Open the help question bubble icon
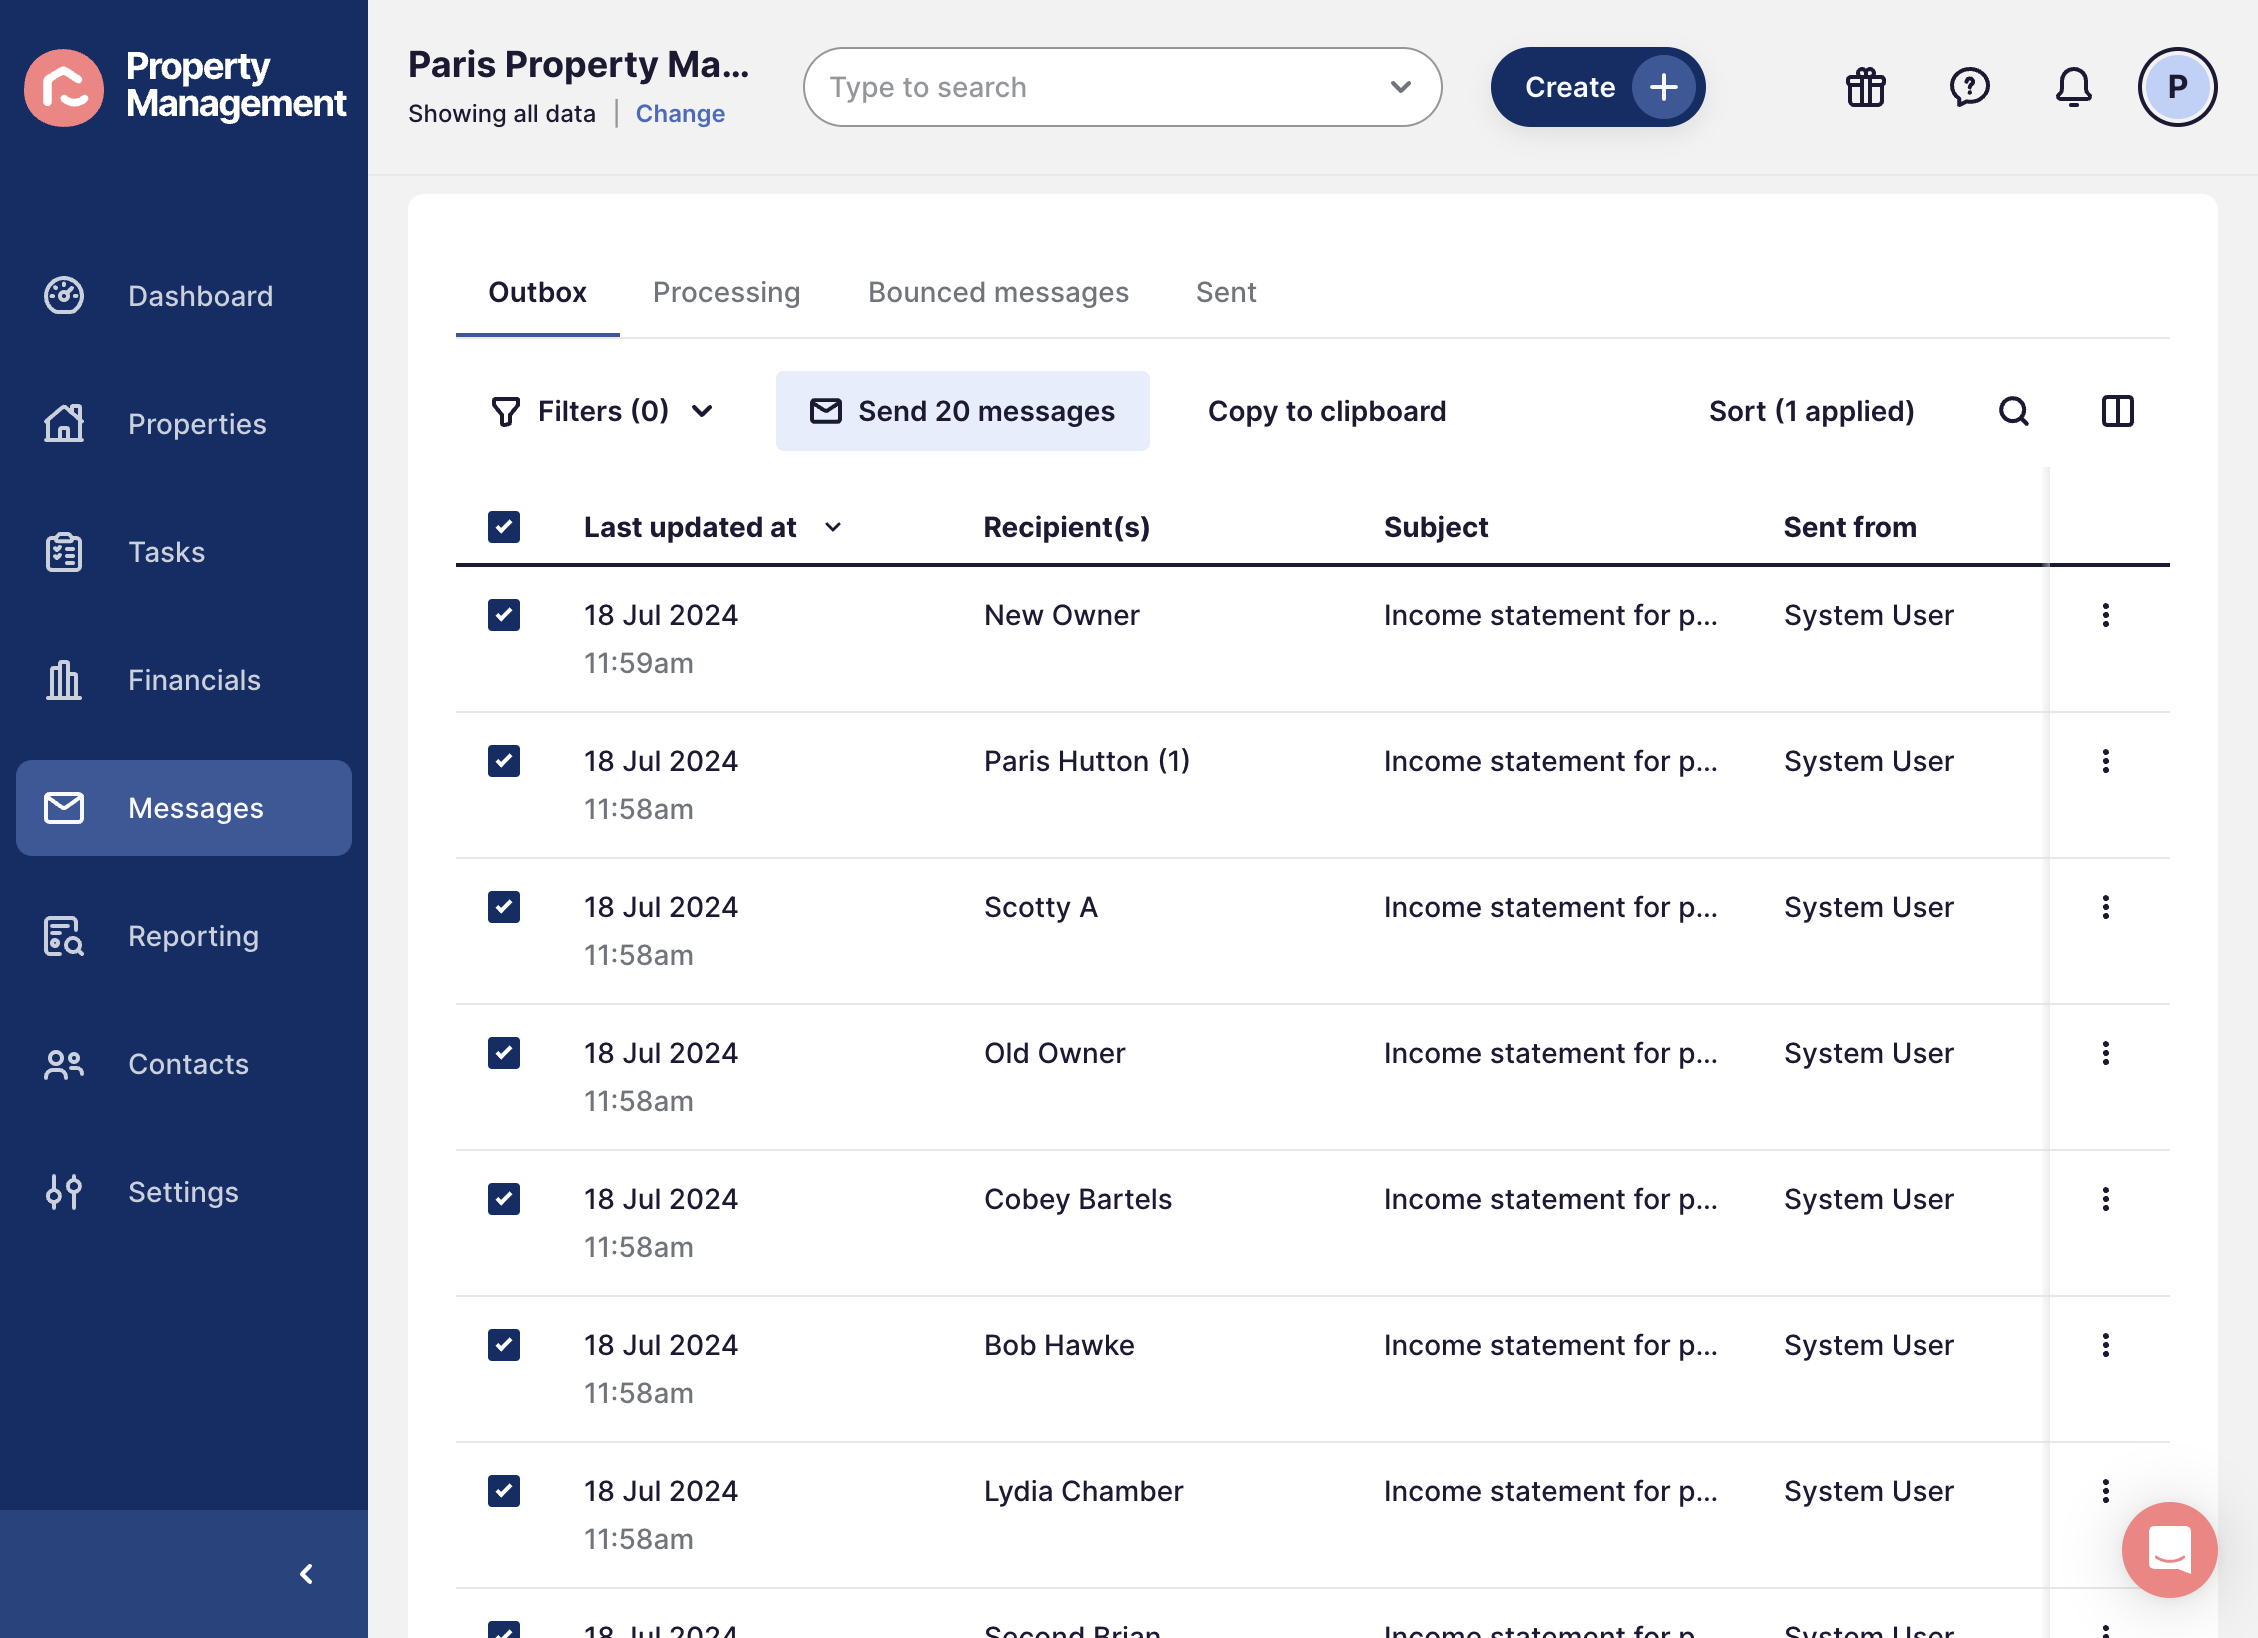Screen dimensions: 2258x1638 coord(1970,87)
